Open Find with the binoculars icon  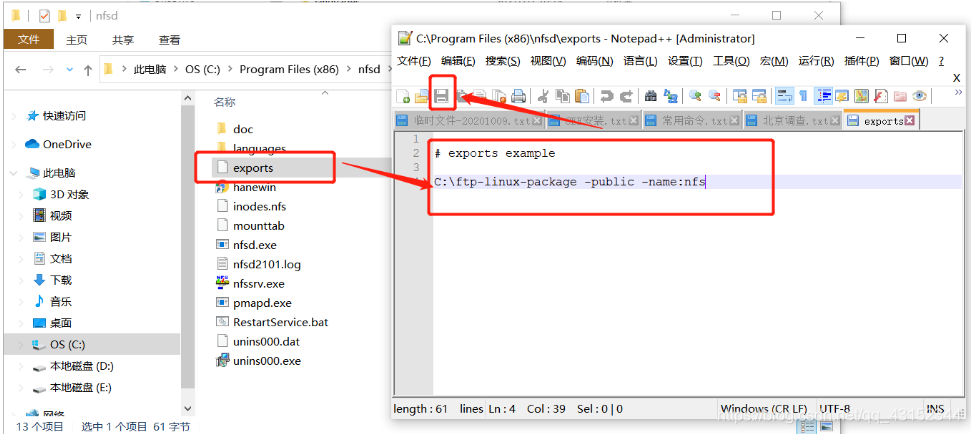(651, 96)
